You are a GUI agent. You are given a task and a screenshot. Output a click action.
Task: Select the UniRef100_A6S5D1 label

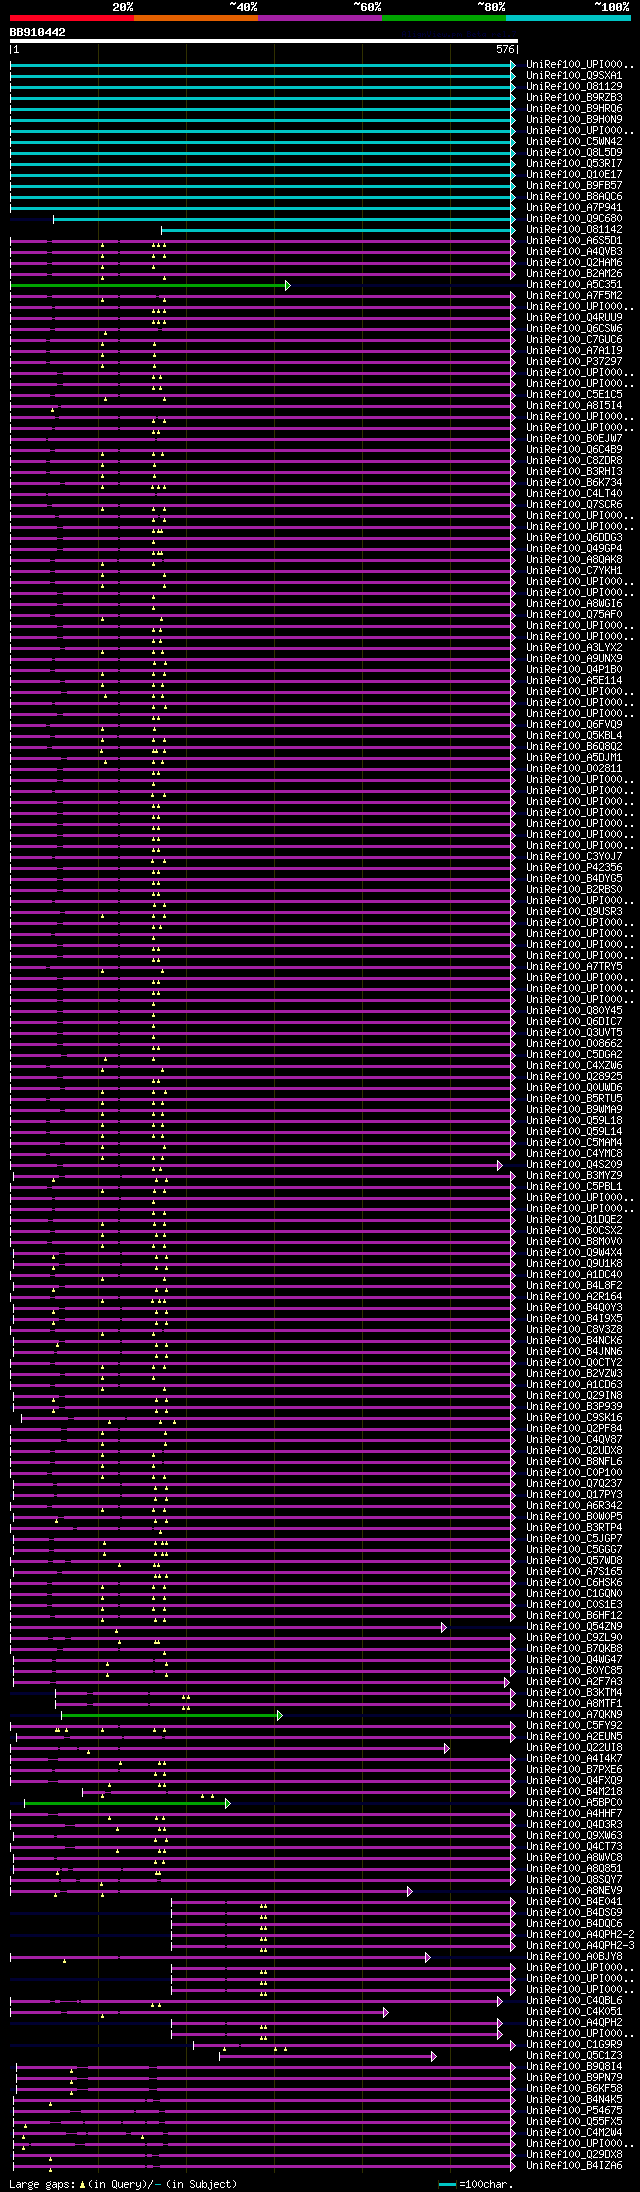click(574, 240)
